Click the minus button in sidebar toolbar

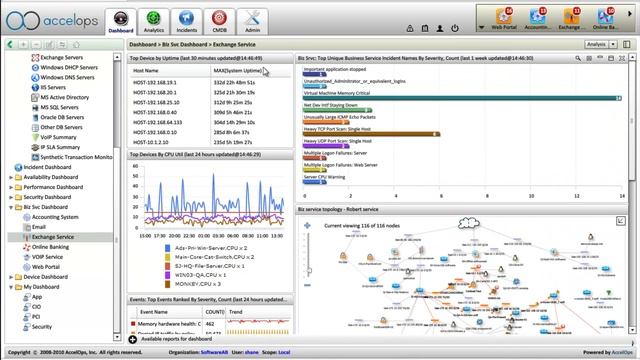point(36,44)
